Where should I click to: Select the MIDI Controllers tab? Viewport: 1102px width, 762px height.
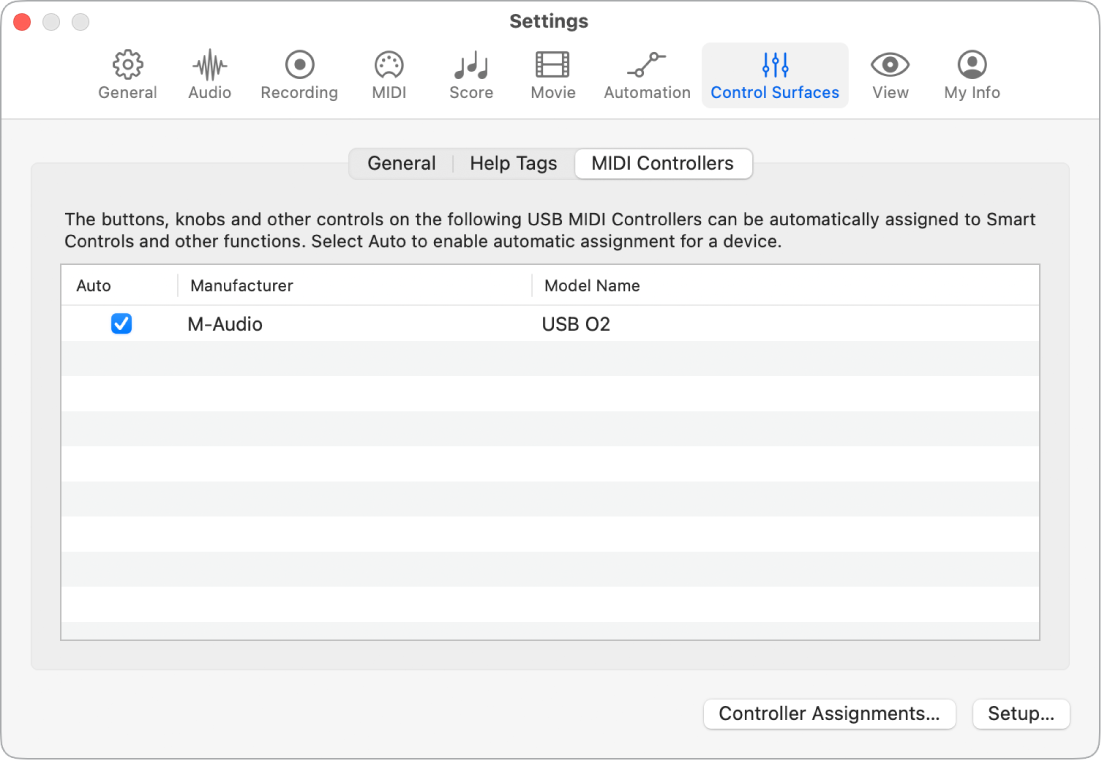click(x=663, y=163)
